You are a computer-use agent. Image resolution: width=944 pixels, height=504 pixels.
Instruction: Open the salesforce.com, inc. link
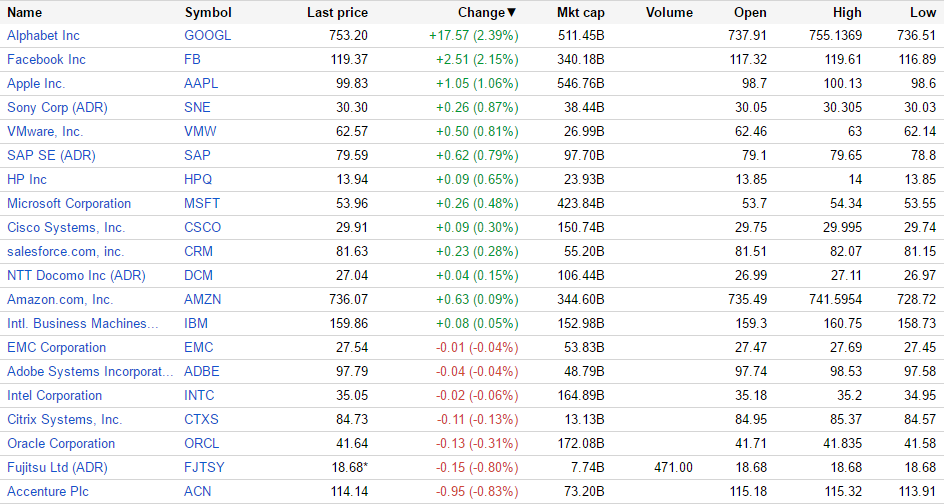tap(66, 251)
